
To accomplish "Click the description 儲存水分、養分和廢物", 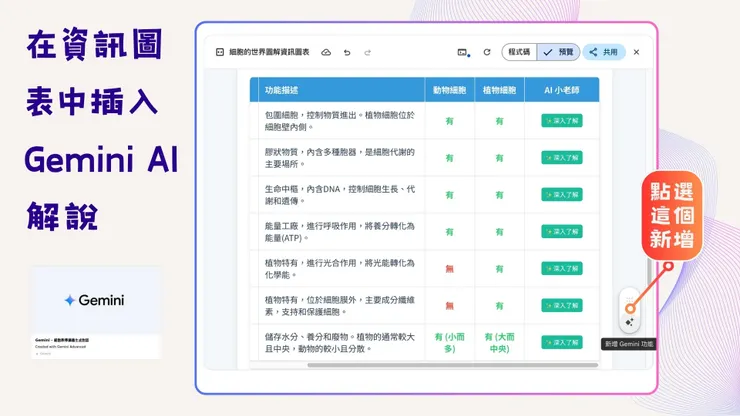I will (339, 342).
